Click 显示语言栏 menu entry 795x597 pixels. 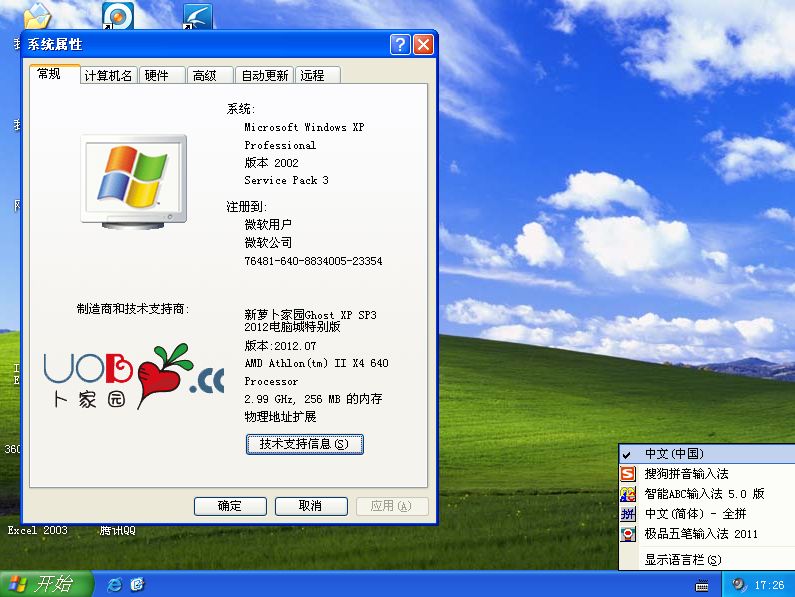[x=707, y=559]
